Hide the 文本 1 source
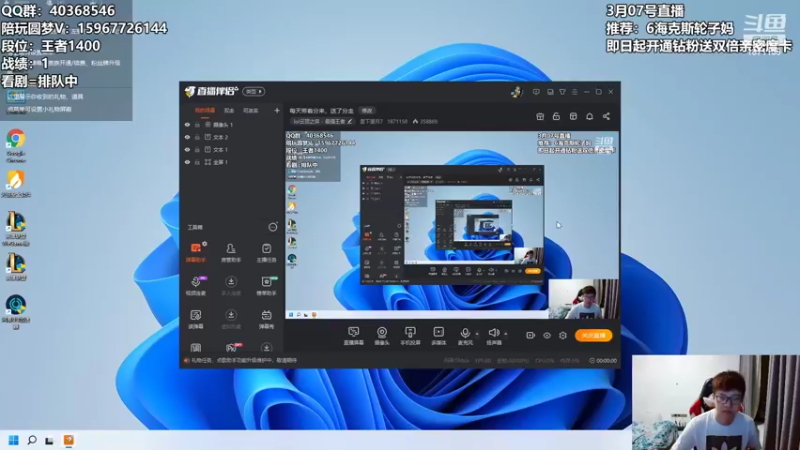The image size is (800, 450). click(x=187, y=149)
